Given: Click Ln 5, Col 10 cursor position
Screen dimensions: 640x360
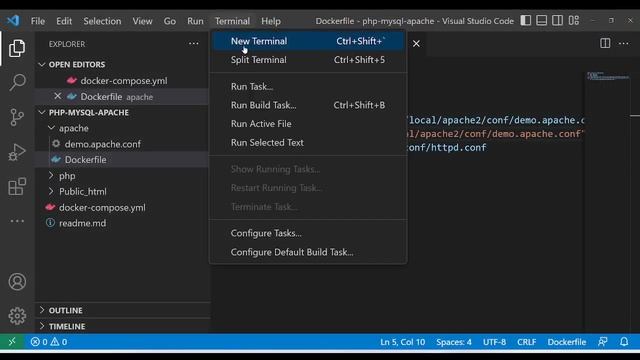Looking at the screenshot, I should point(402,342).
